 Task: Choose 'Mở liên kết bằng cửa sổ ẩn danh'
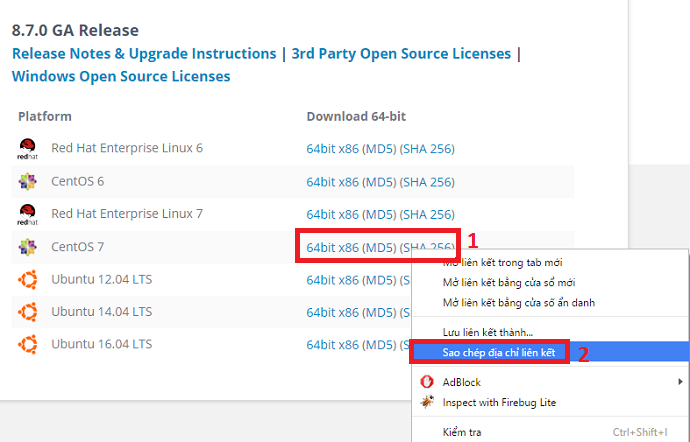(x=550, y=303)
